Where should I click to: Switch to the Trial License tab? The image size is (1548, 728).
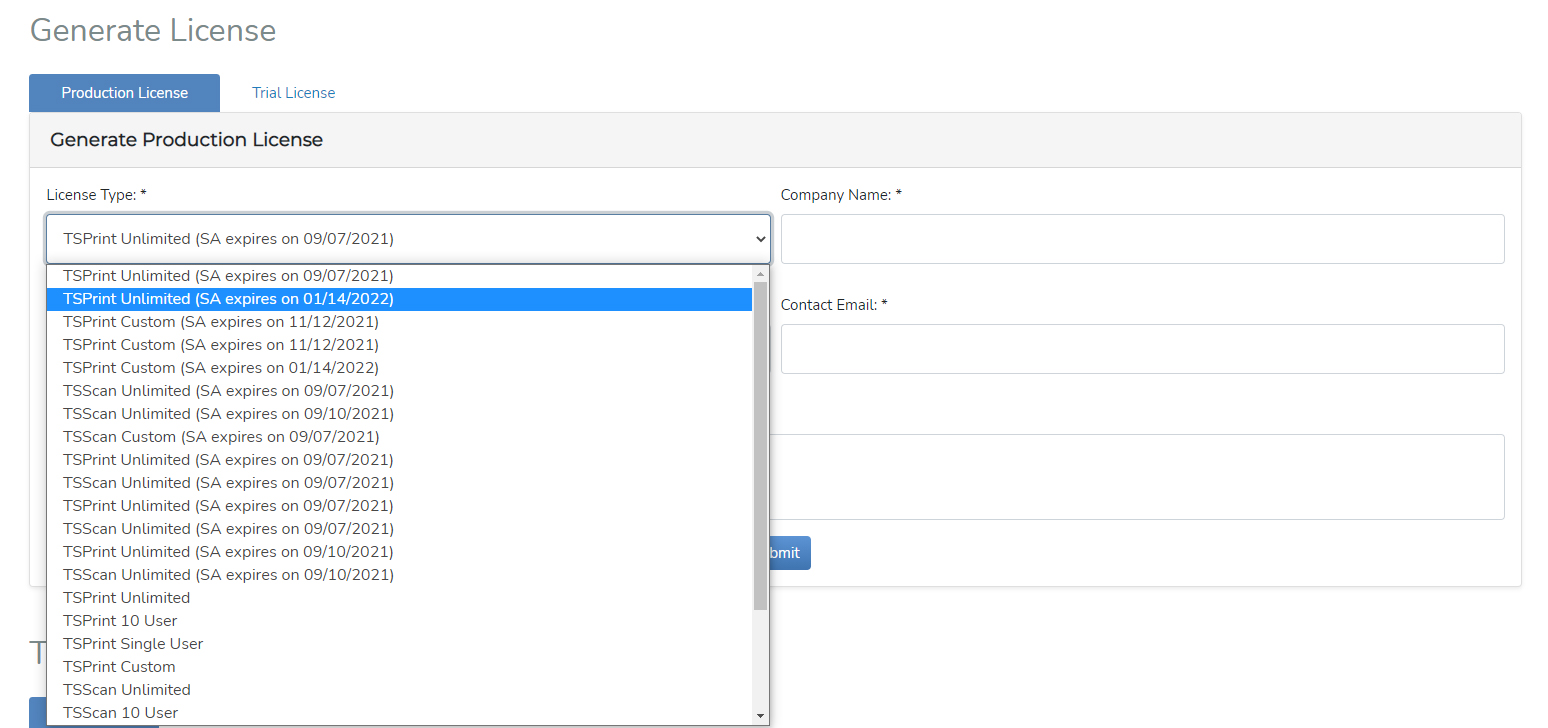tap(293, 93)
